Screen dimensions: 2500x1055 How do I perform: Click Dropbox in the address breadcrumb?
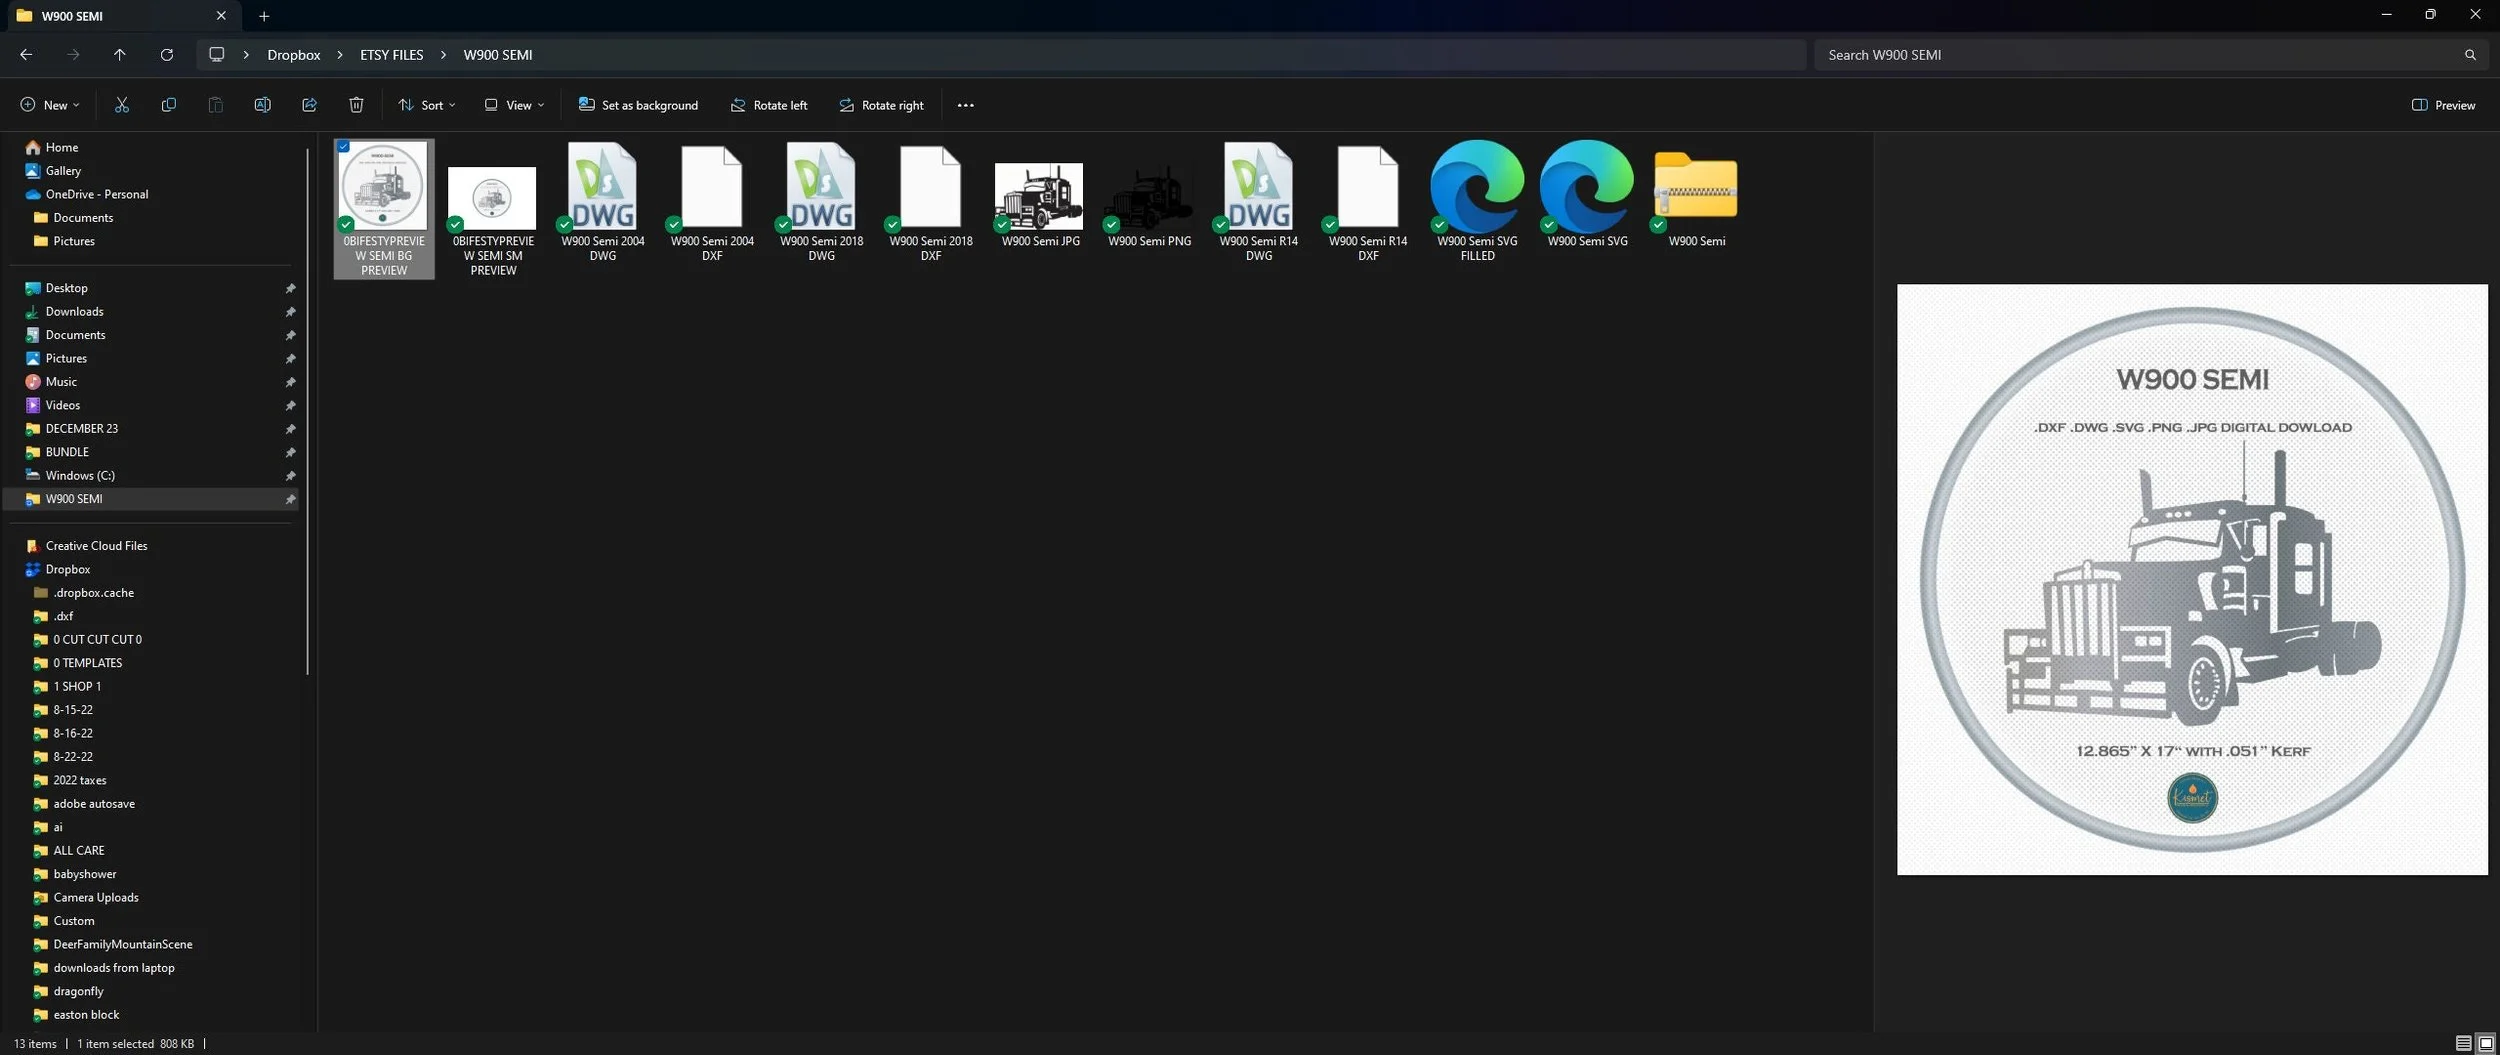(294, 55)
